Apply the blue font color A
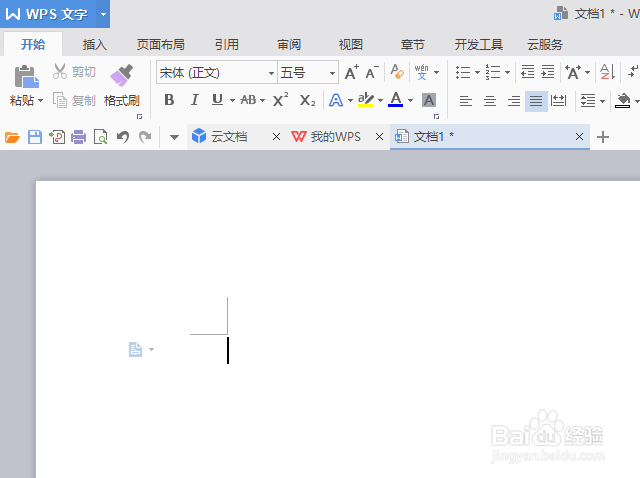The image size is (640, 478). (x=396, y=100)
